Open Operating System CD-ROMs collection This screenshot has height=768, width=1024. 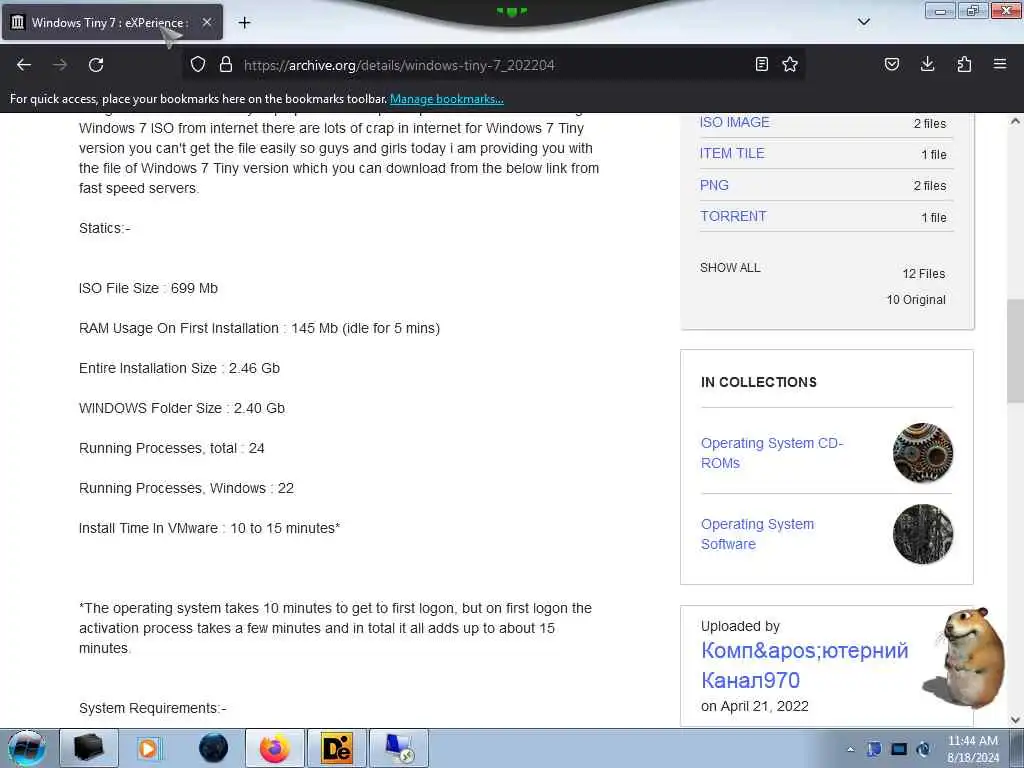(x=772, y=453)
